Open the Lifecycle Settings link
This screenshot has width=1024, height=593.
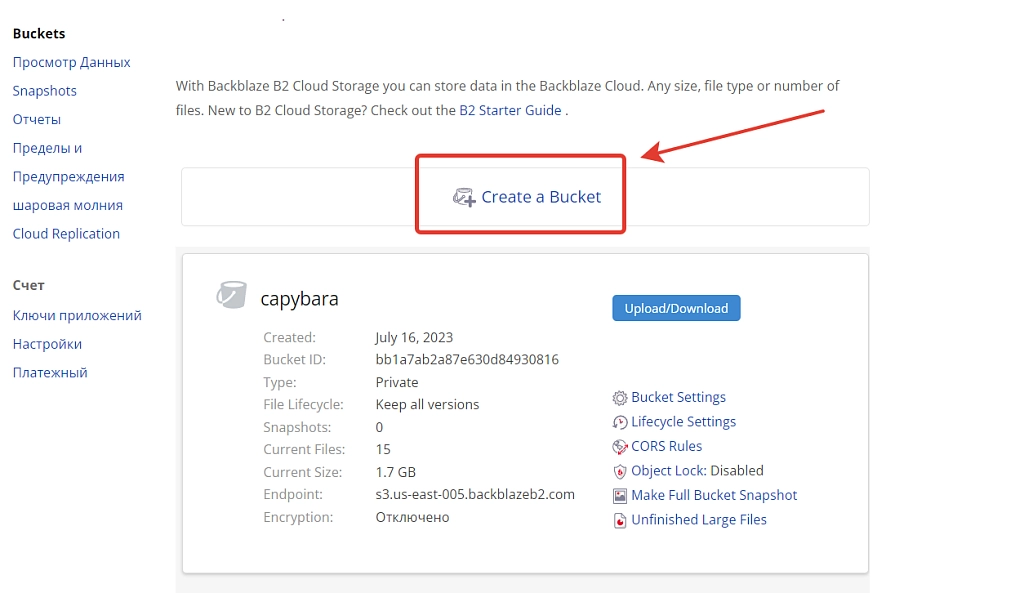(683, 422)
